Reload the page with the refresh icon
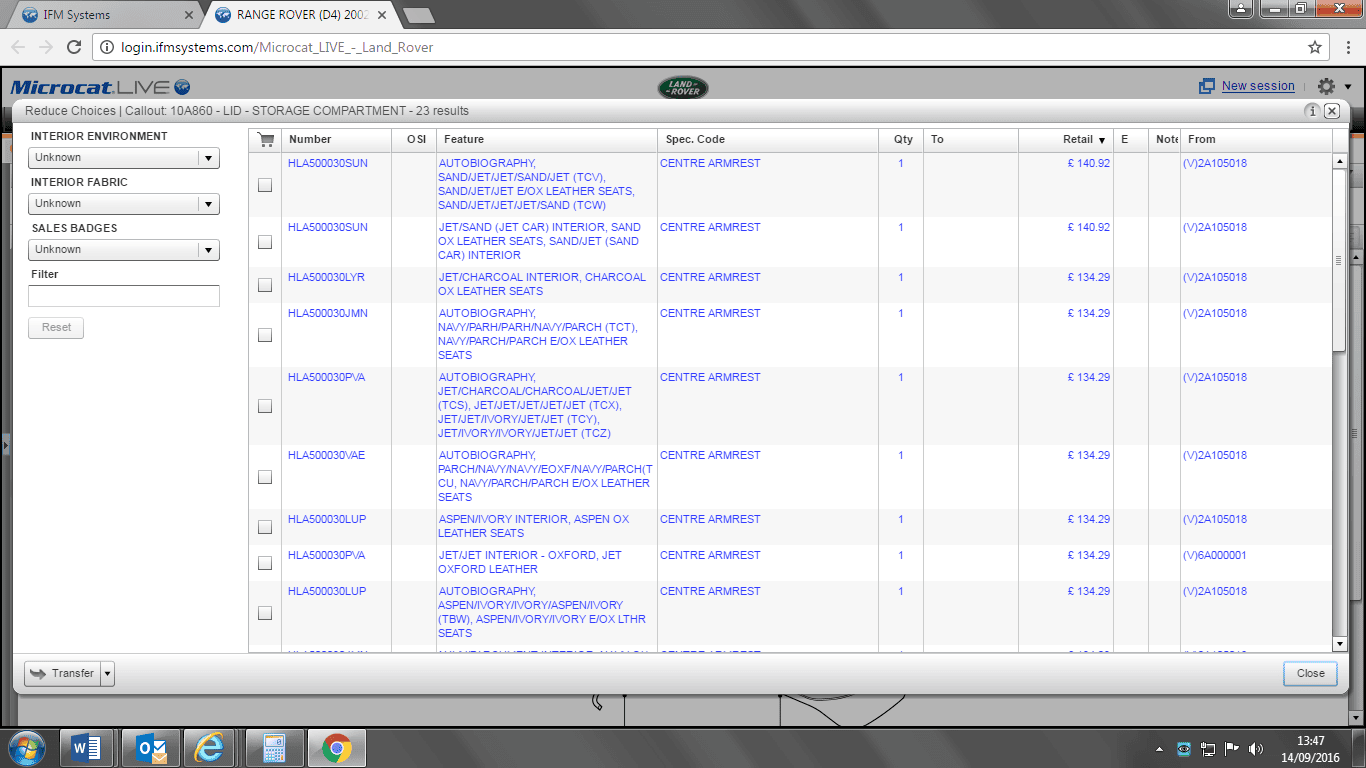 [73, 47]
